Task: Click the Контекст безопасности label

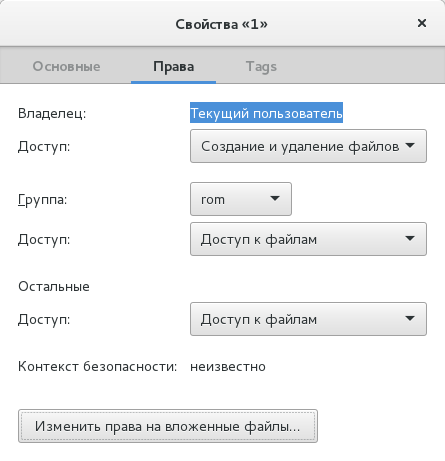Action: [x=98, y=366]
